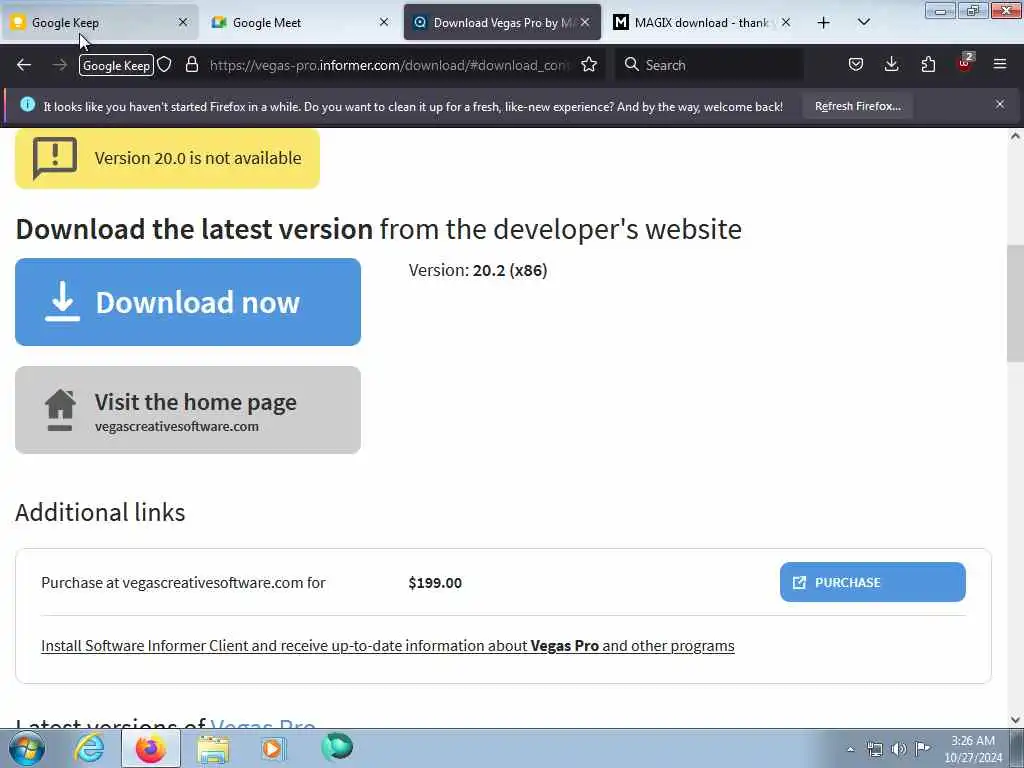Click the scrollbar up arrow
Image resolution: width=1024 pixels, height=768 pixels.
pos(1015,136)
